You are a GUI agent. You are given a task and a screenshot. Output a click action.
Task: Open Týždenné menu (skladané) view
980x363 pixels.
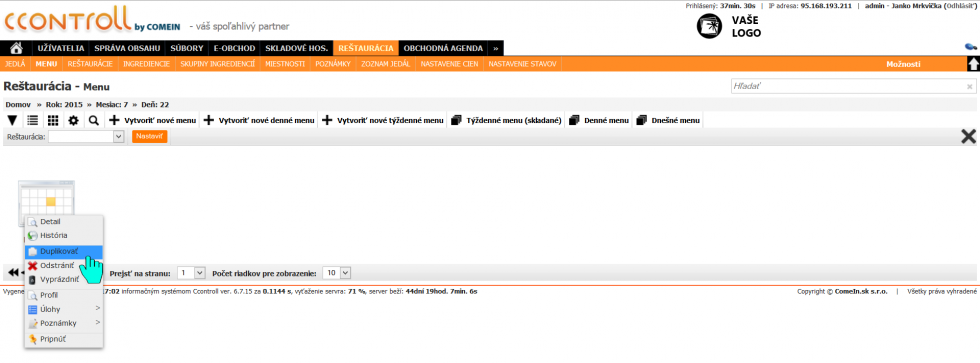click(506, 120)
